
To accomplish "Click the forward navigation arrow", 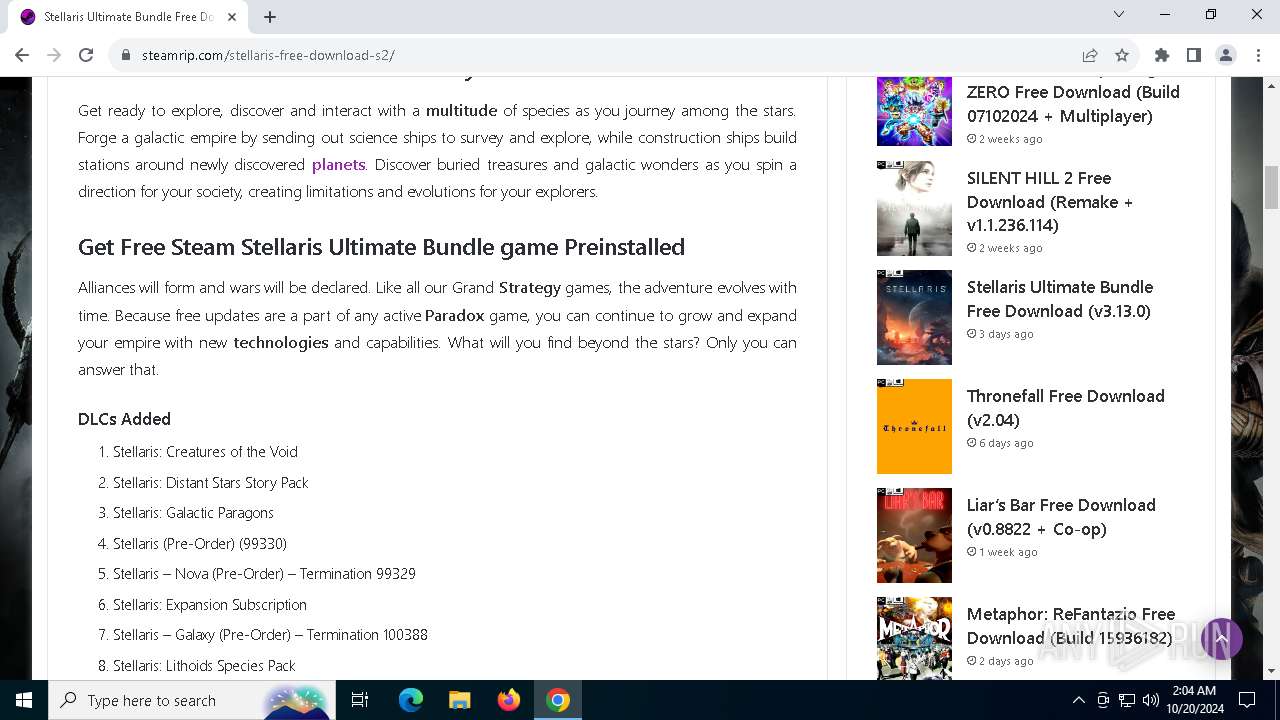I will [54, 55].
